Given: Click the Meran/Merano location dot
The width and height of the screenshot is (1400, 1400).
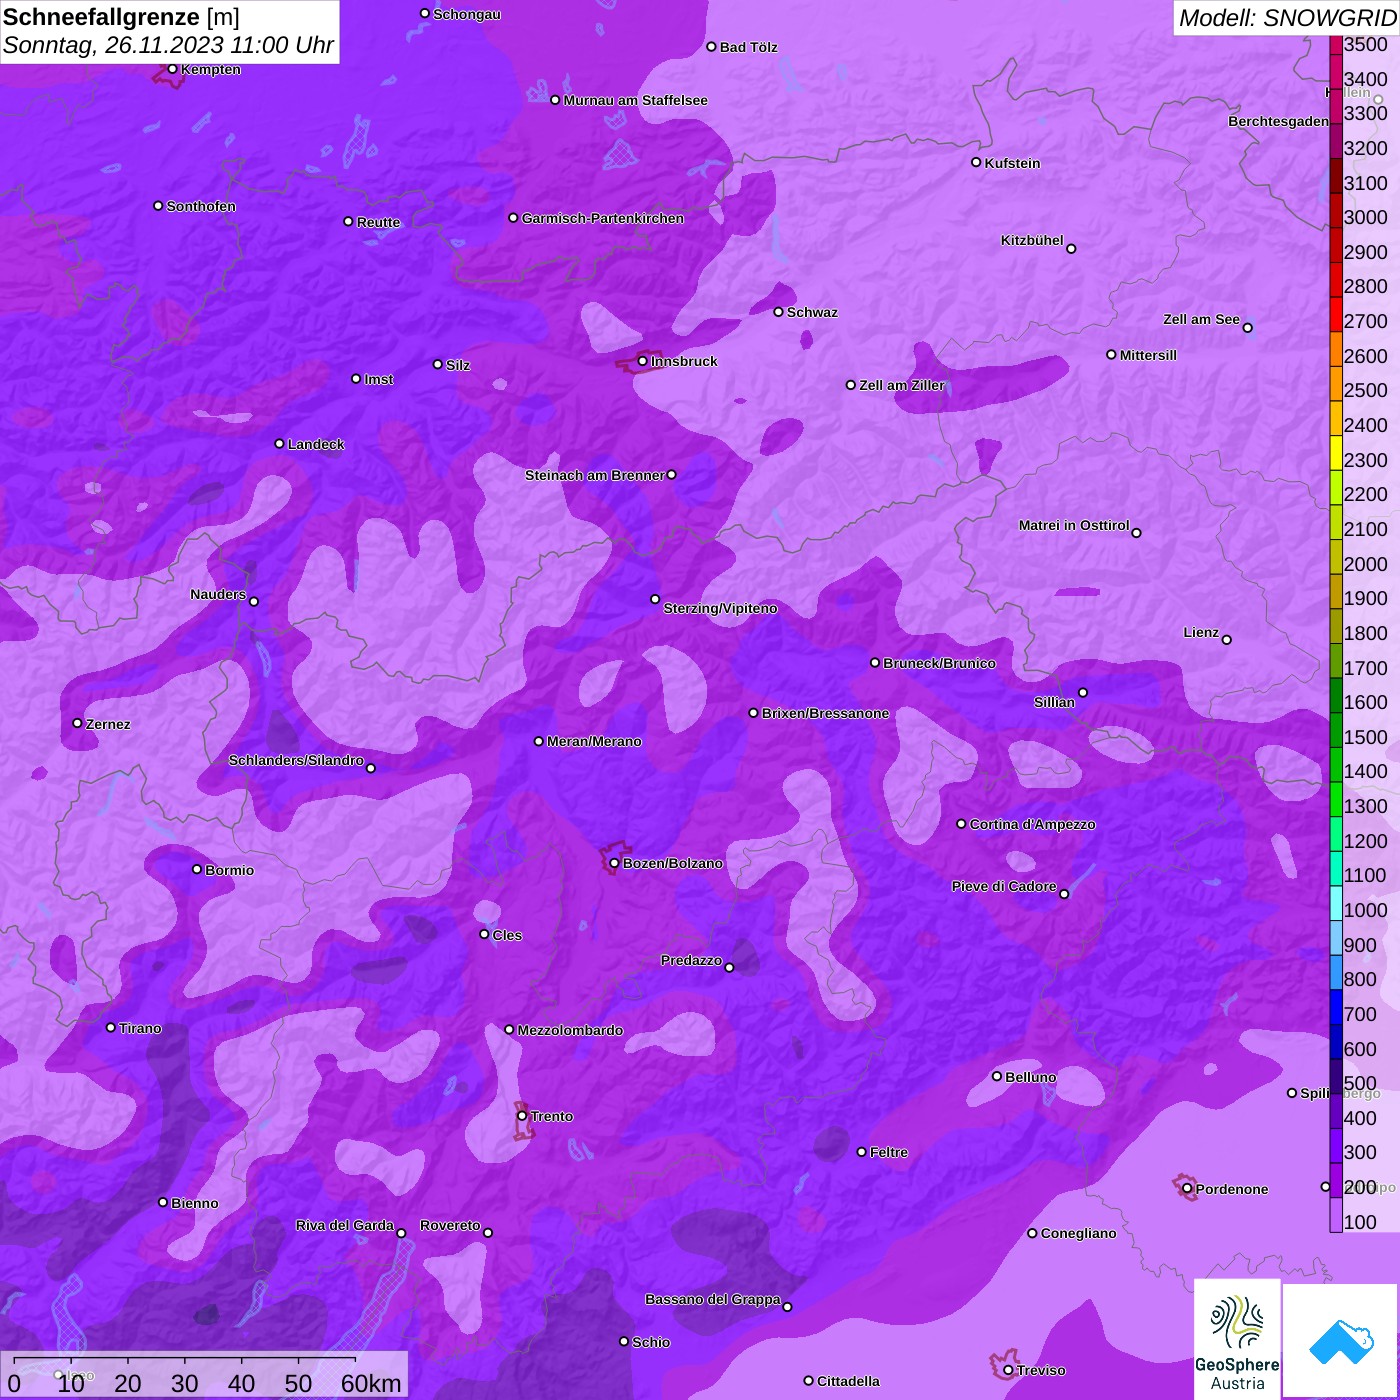Looking at the screenshot, I should pos(539,741).
